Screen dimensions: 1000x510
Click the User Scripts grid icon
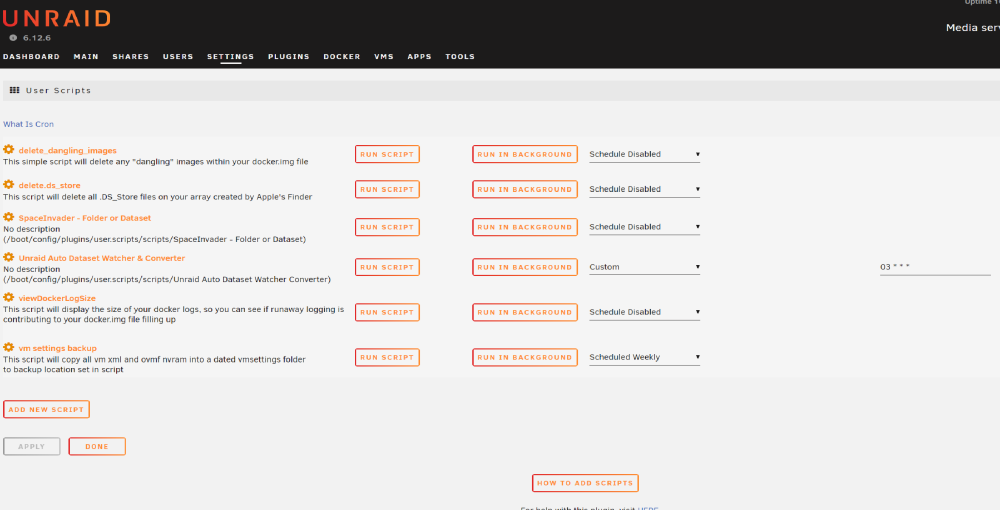(15, 91)
